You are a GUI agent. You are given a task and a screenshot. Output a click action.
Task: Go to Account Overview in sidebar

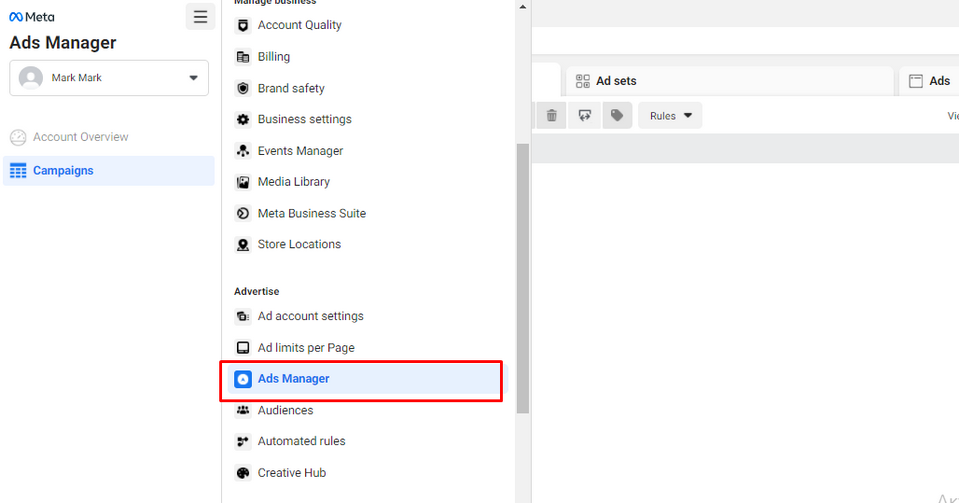pyautogui.click(x=80, y=137)
